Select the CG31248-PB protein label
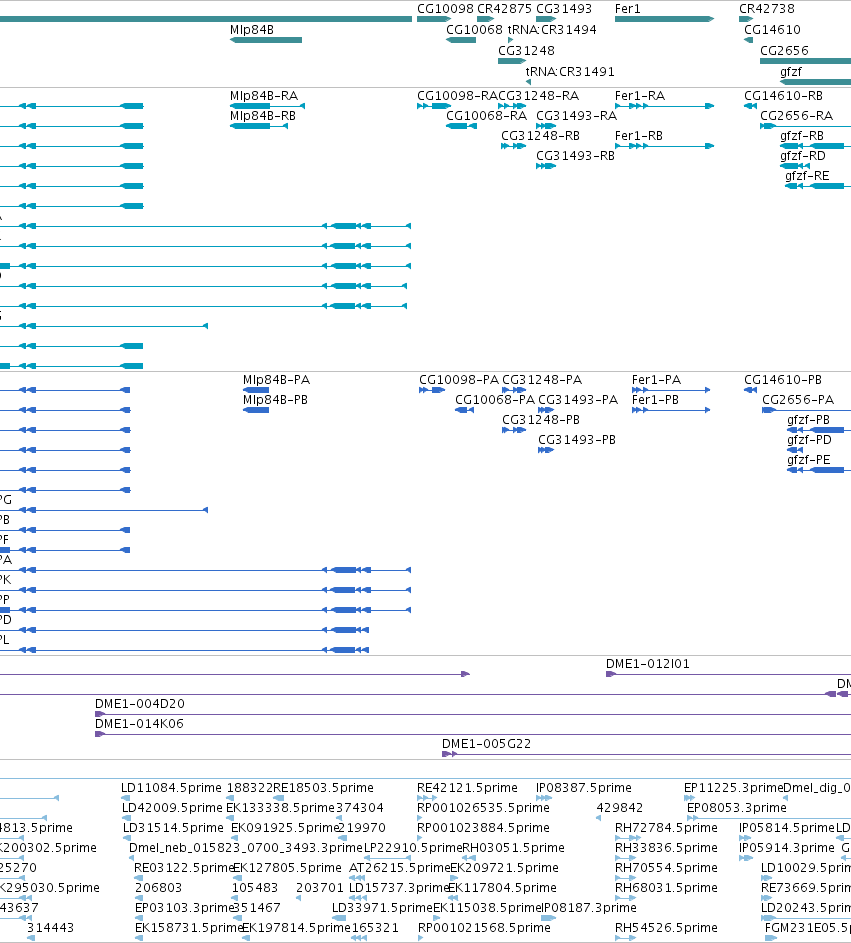Image resolution: width=851 pixels, height=943 pixels. point(541,419)
